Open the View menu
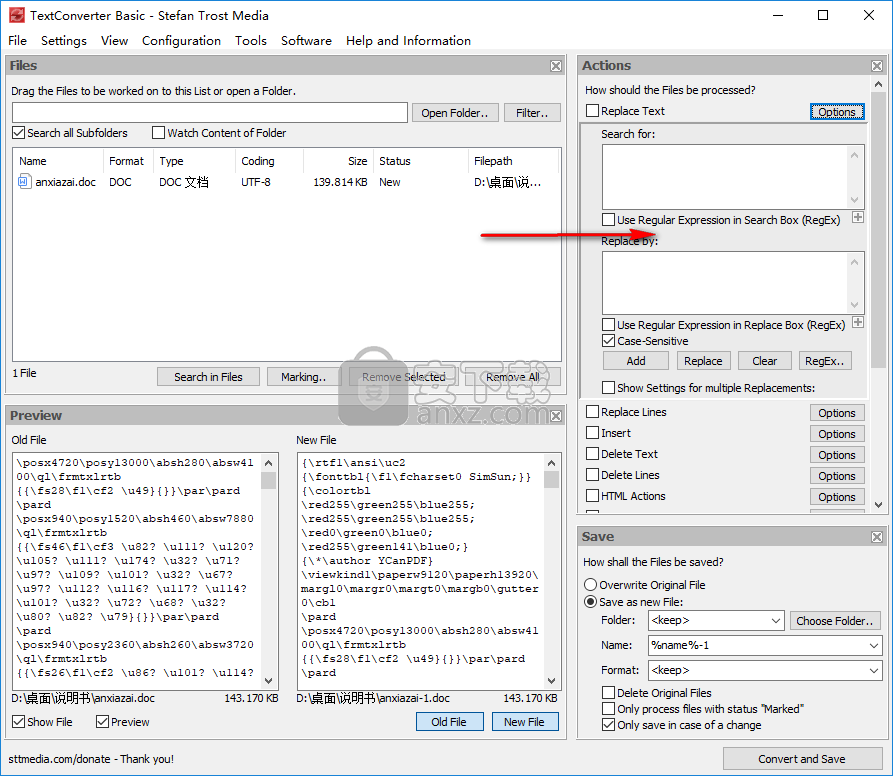The height and width of the screenshot is (776, 893). tap(114, 40)
